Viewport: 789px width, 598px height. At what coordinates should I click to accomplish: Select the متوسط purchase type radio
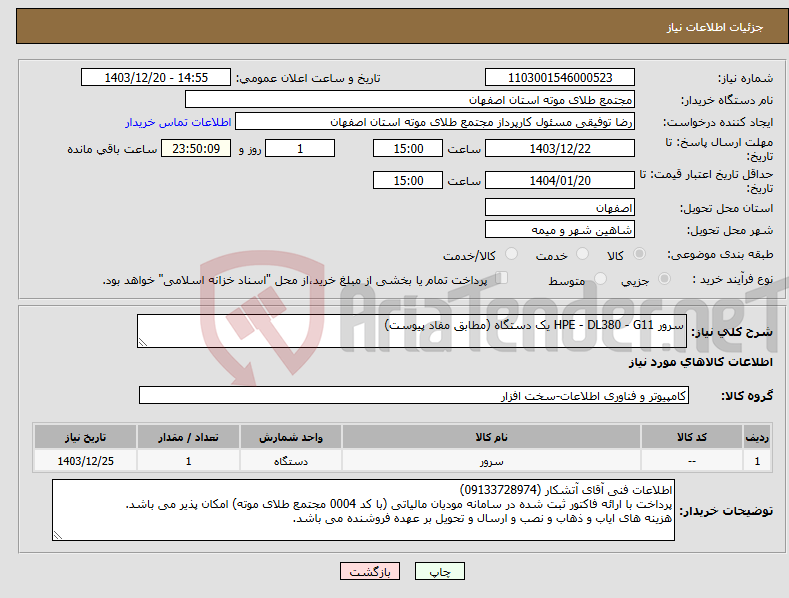tap(600, 278)
